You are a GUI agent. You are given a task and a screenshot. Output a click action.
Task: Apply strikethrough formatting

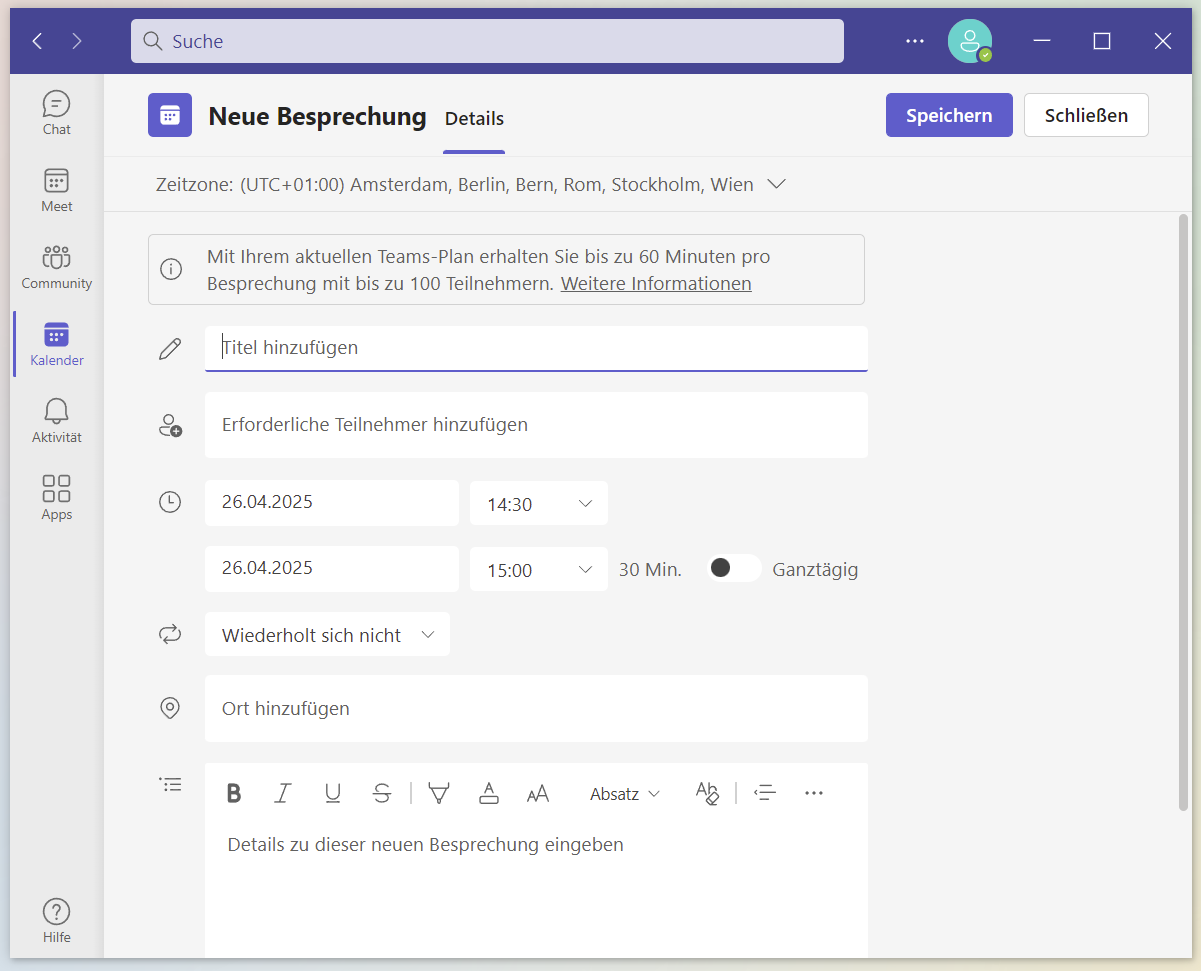click(x=382, y=793)
